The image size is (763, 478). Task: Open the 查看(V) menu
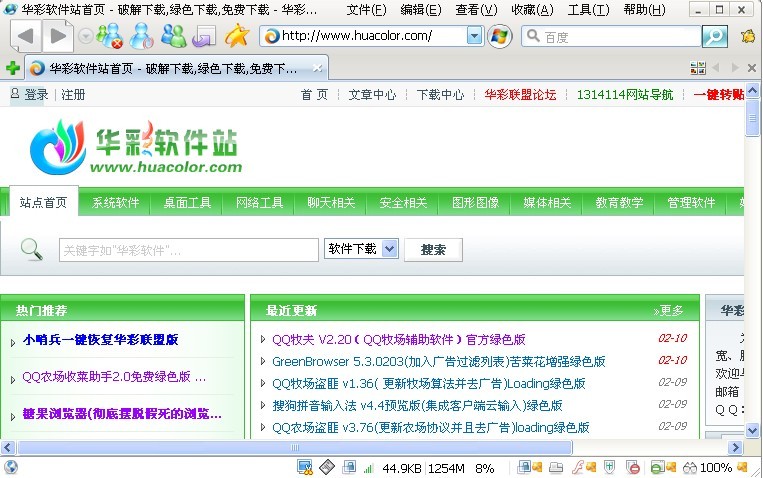click(x=476, y=10)
